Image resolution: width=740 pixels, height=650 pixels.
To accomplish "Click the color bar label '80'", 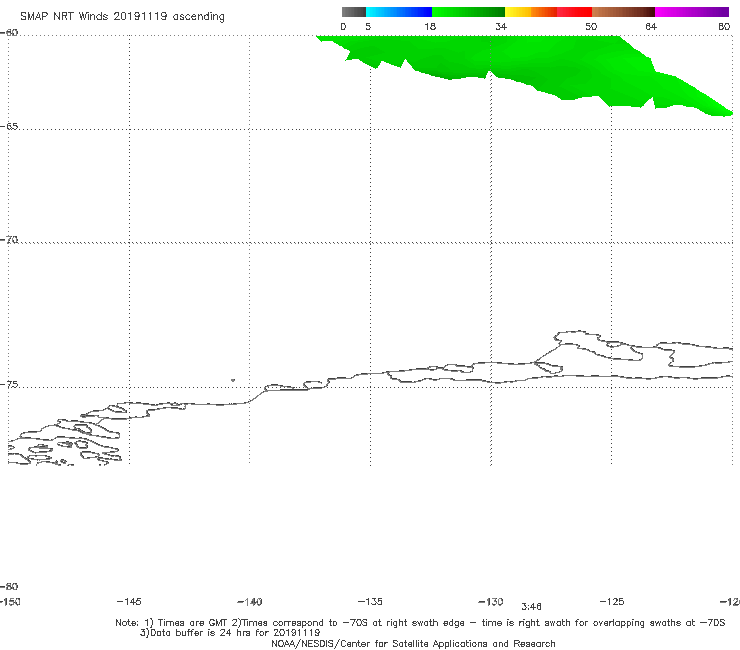I will pyautogui.click(x=724, y=26).
